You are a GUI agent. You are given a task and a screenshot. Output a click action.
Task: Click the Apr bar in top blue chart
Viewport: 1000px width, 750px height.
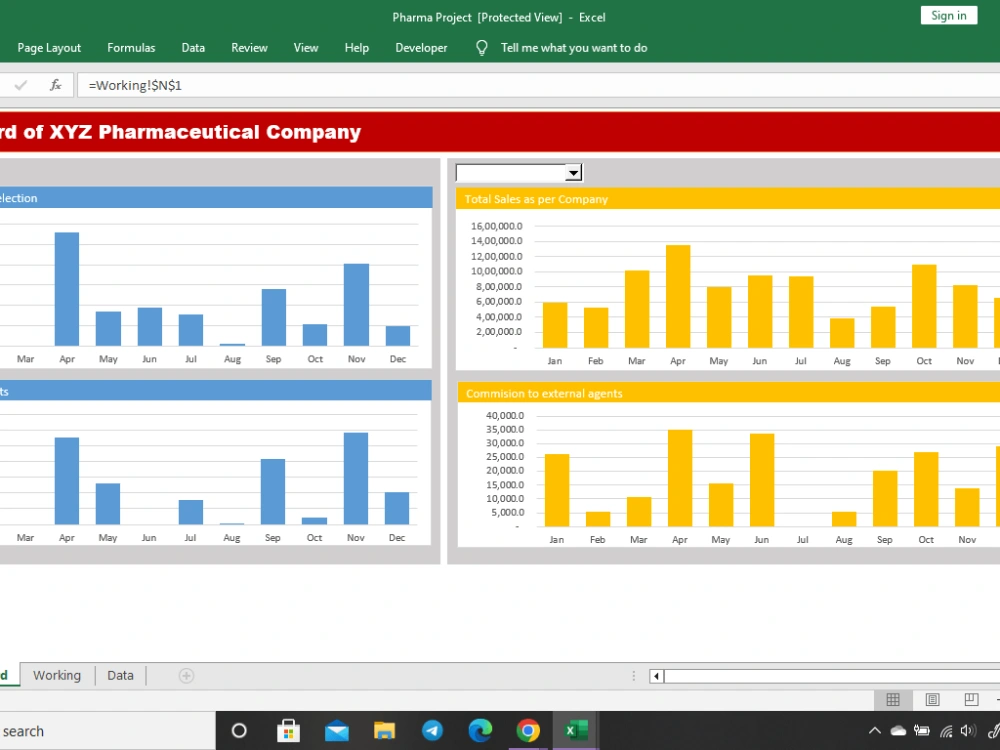[x=67, y=289]
